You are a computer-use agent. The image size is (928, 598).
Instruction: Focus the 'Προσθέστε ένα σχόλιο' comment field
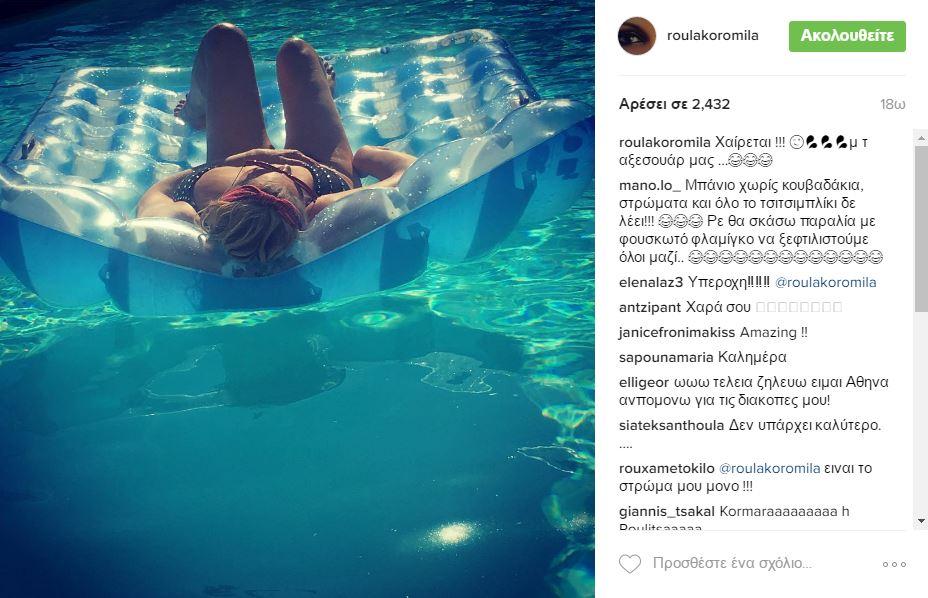732,563
